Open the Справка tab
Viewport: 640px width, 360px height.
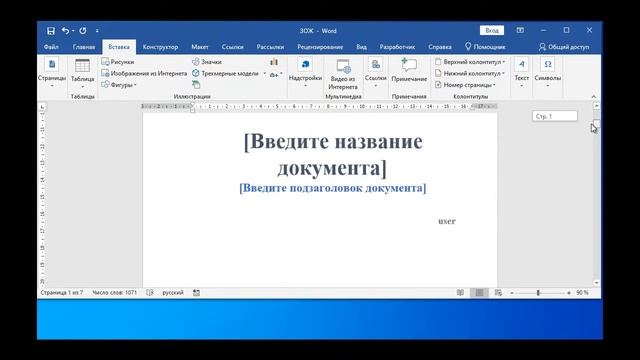point(440,47)
